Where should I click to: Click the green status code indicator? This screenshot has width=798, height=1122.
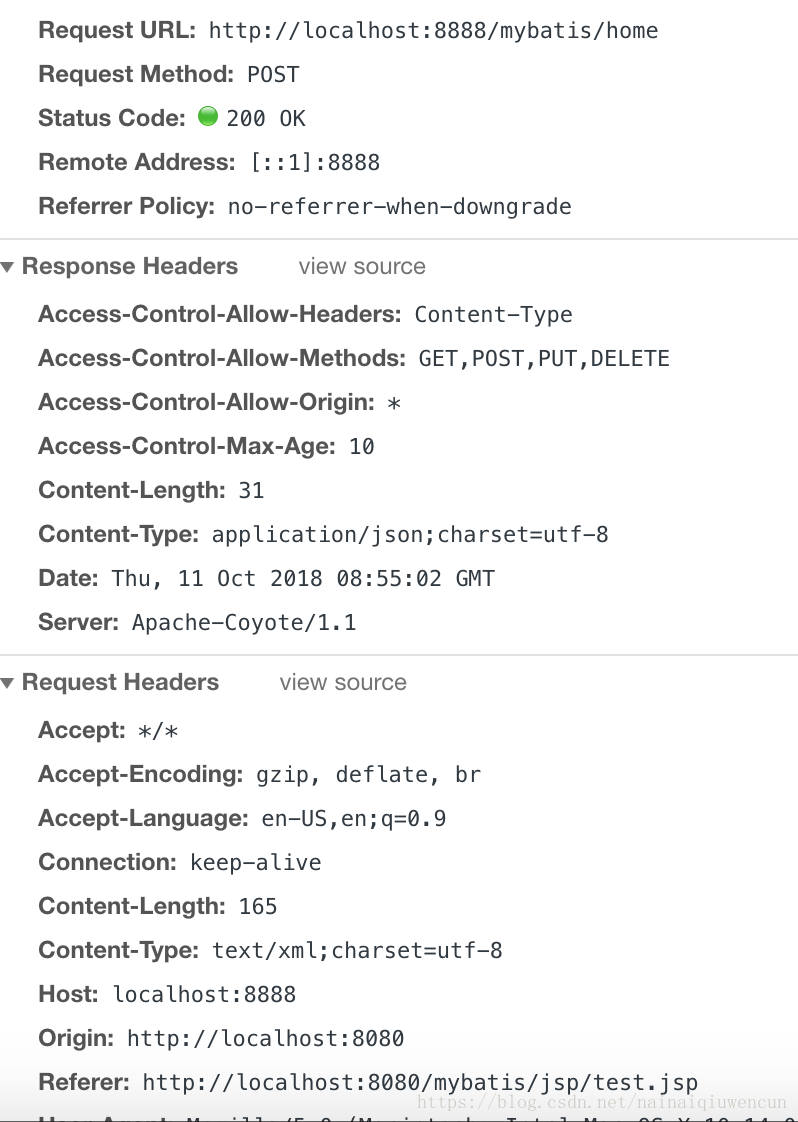pyautogui.click(x=208, y=116)
